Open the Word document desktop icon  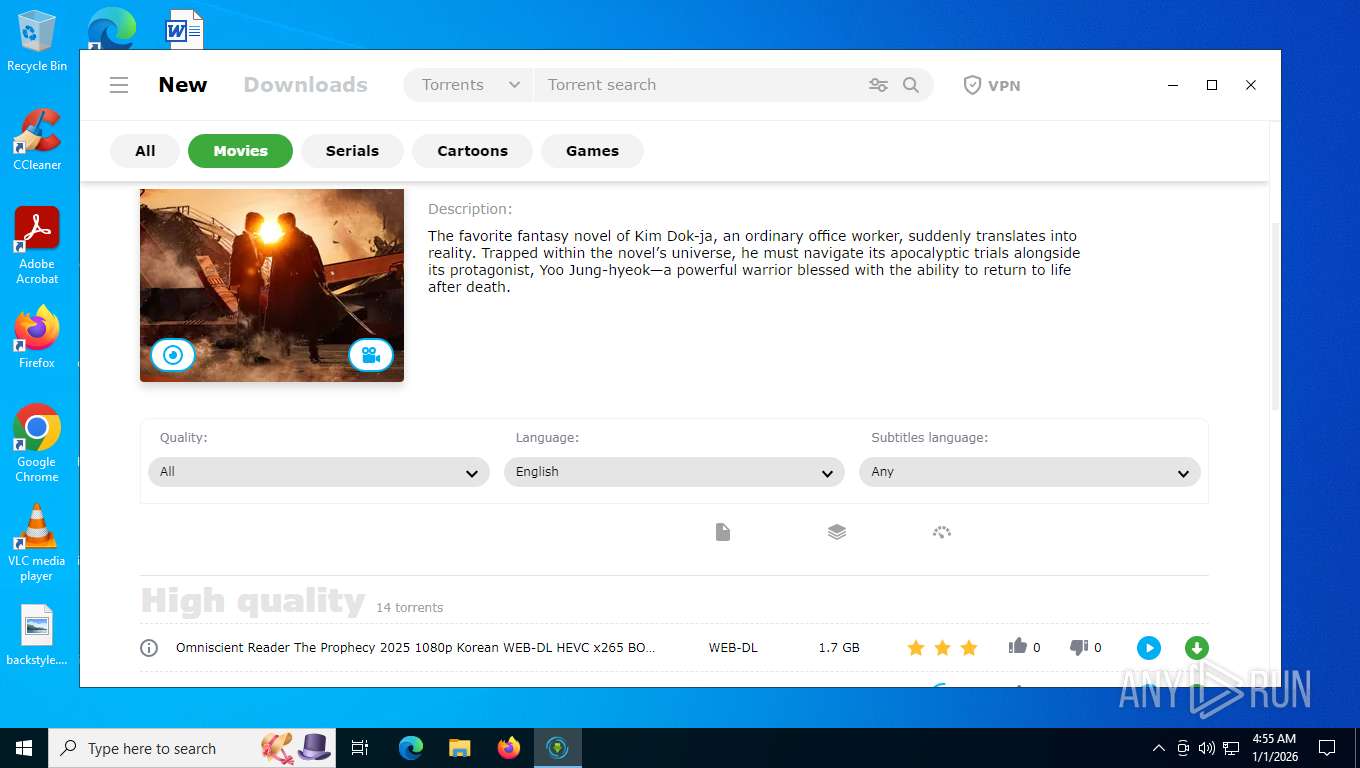pos(184,29)
